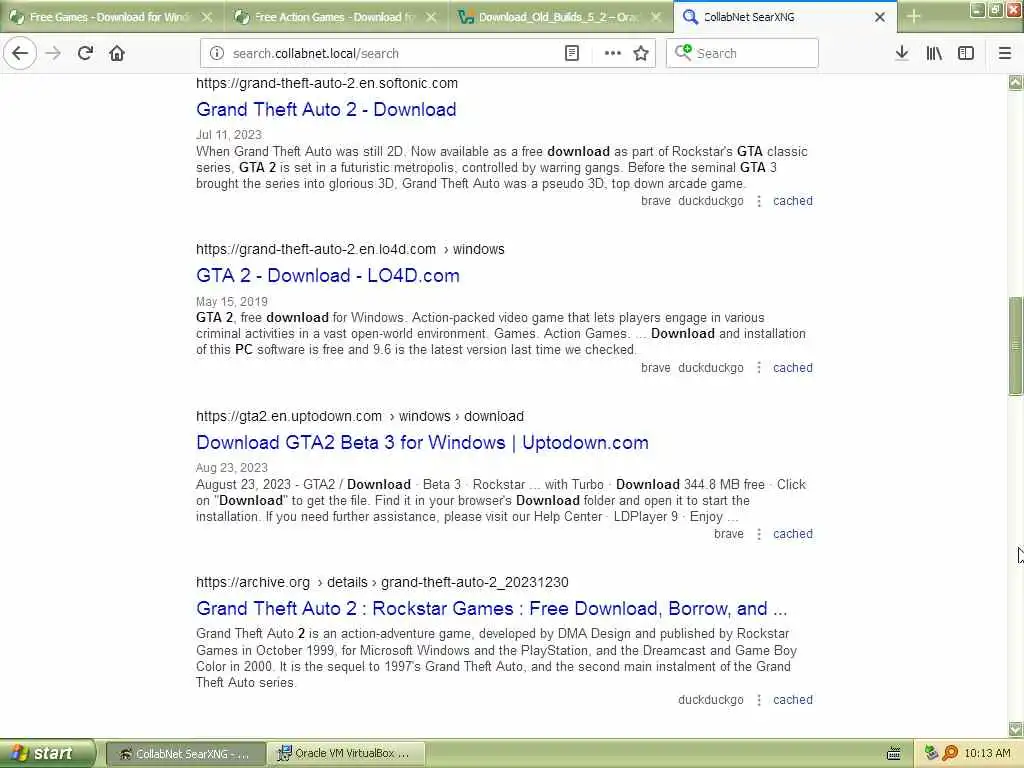Show site information icon in address bar
This screenshot has width=1024, height=768.
point(217,54)
